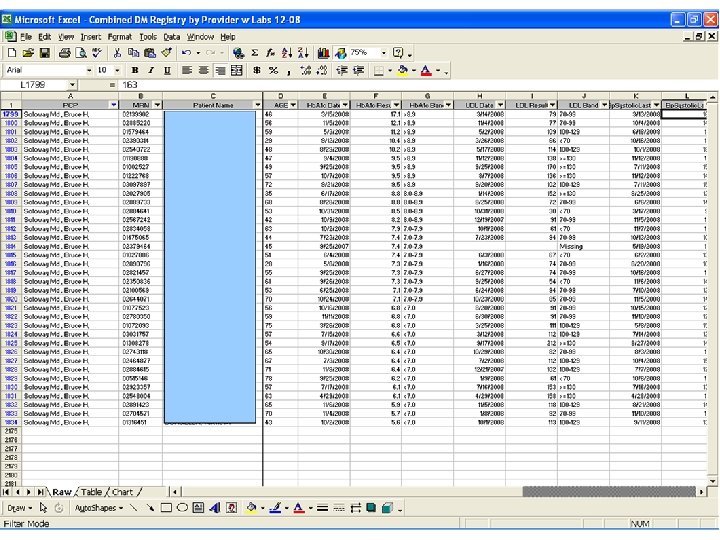Viewport: 720px width, 540px height.
Task: Open the Data menu
Action: click(x=171, y=37)
